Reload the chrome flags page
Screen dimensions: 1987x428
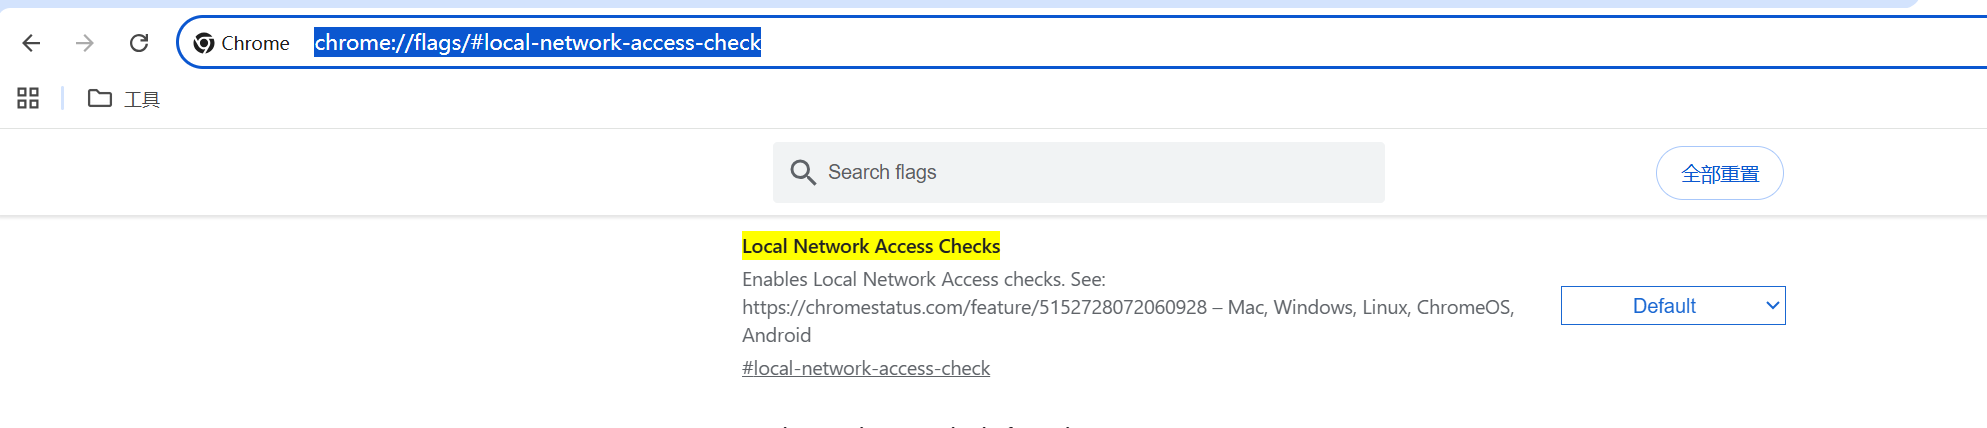tap(139, 43)
